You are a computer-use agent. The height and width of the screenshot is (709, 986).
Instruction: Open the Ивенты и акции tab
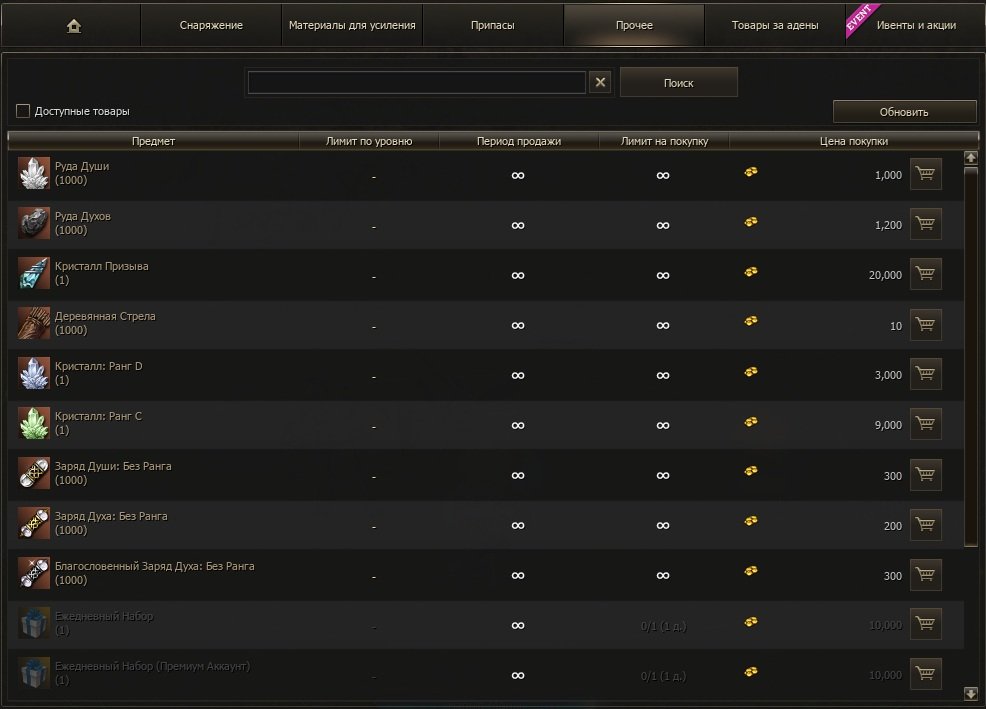point(916,25)
